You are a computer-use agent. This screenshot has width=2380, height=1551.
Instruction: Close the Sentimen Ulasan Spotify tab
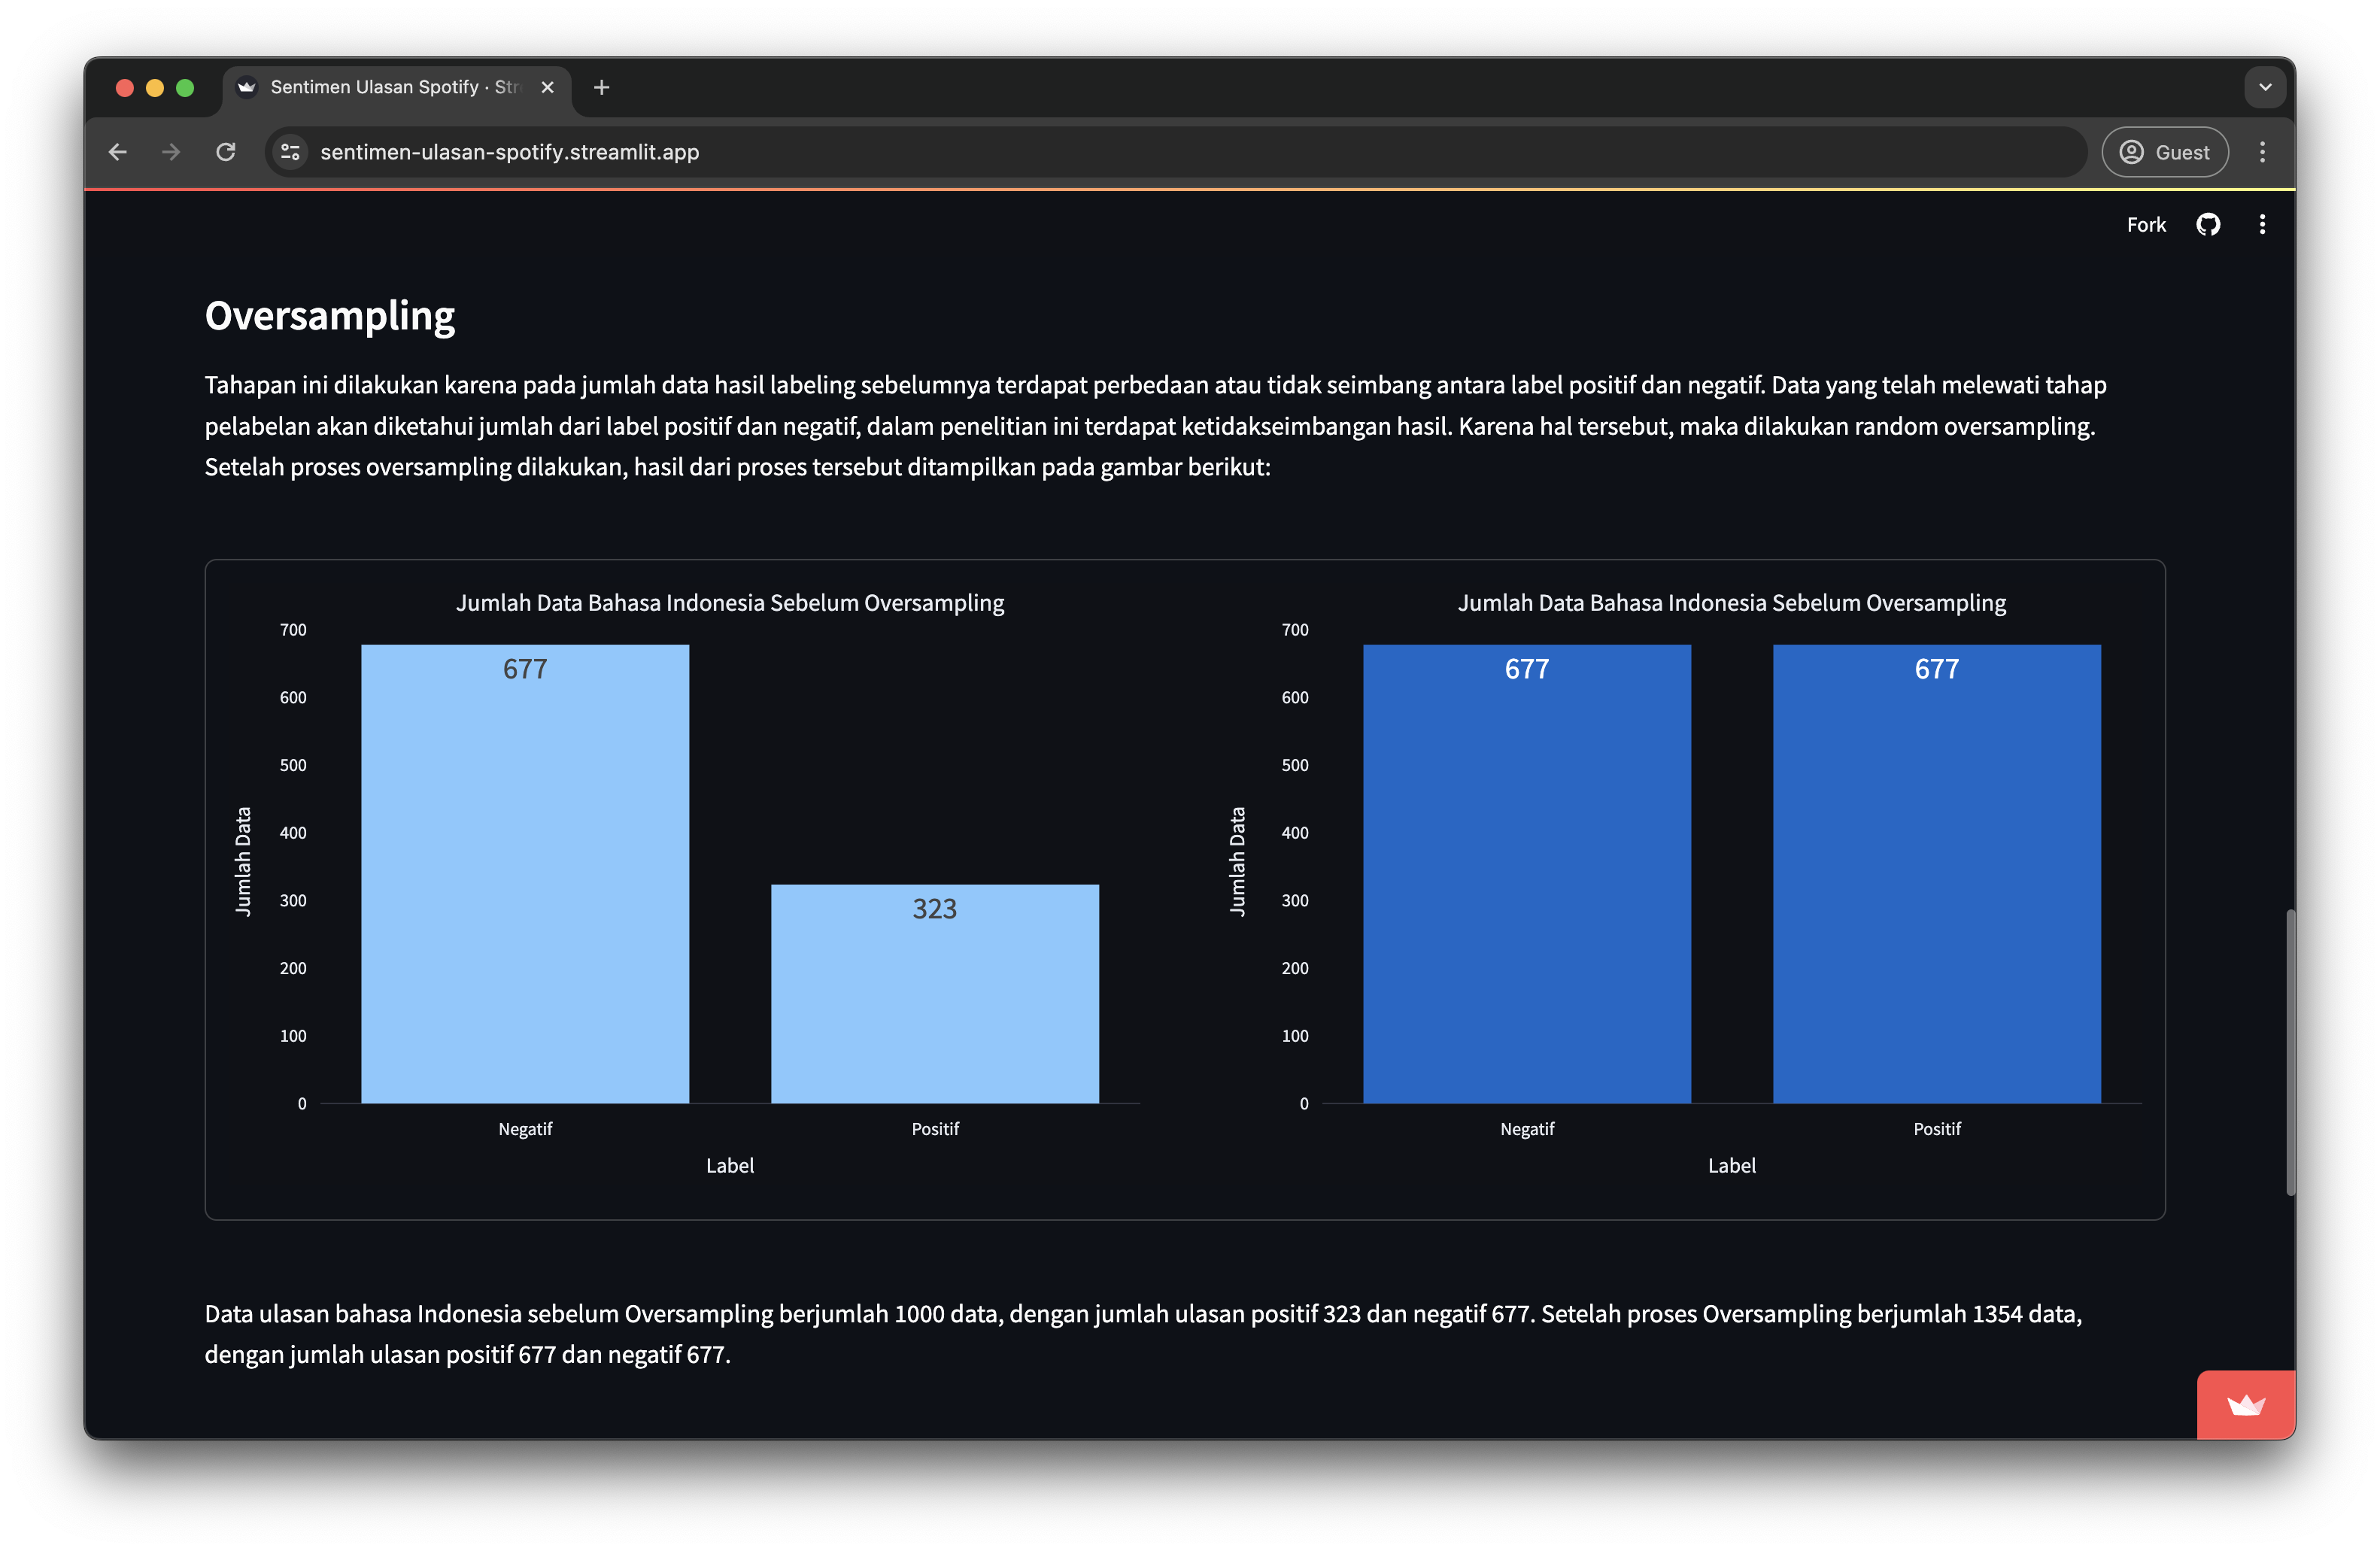click(547, 88)
